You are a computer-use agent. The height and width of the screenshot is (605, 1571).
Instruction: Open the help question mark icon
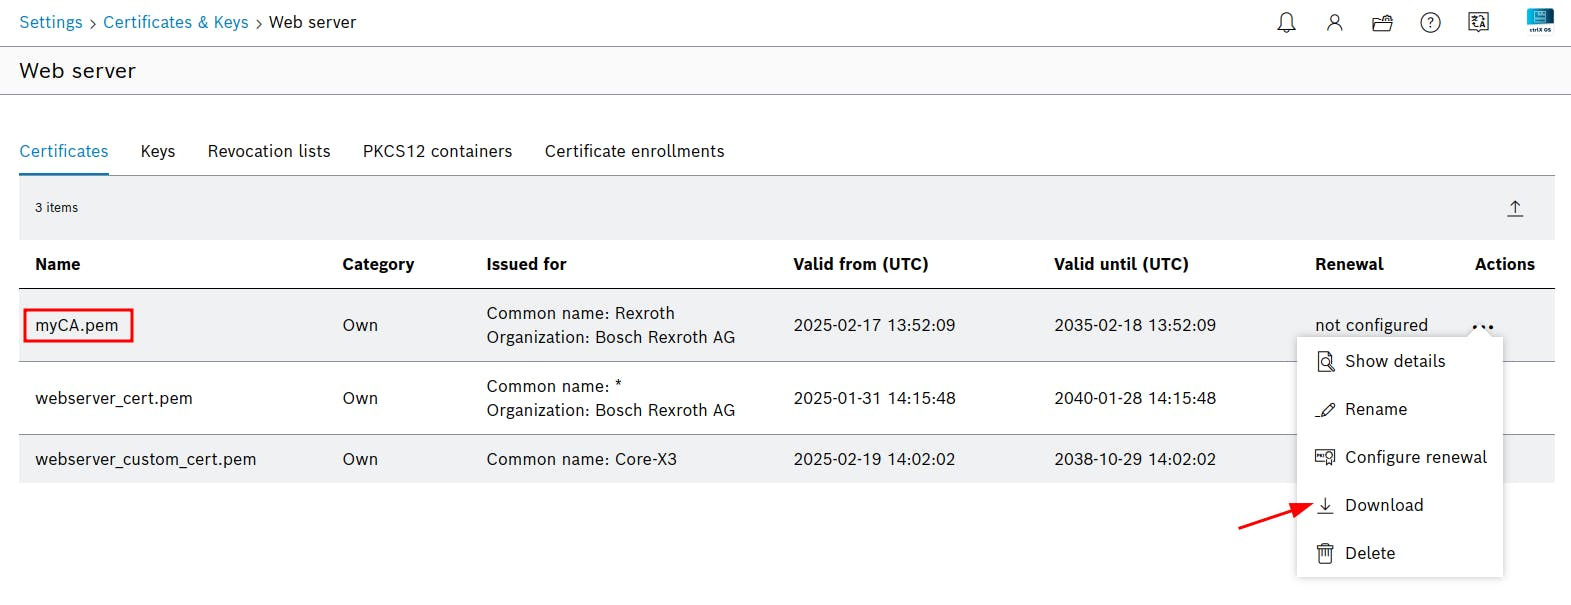[x=1430, y=23]
